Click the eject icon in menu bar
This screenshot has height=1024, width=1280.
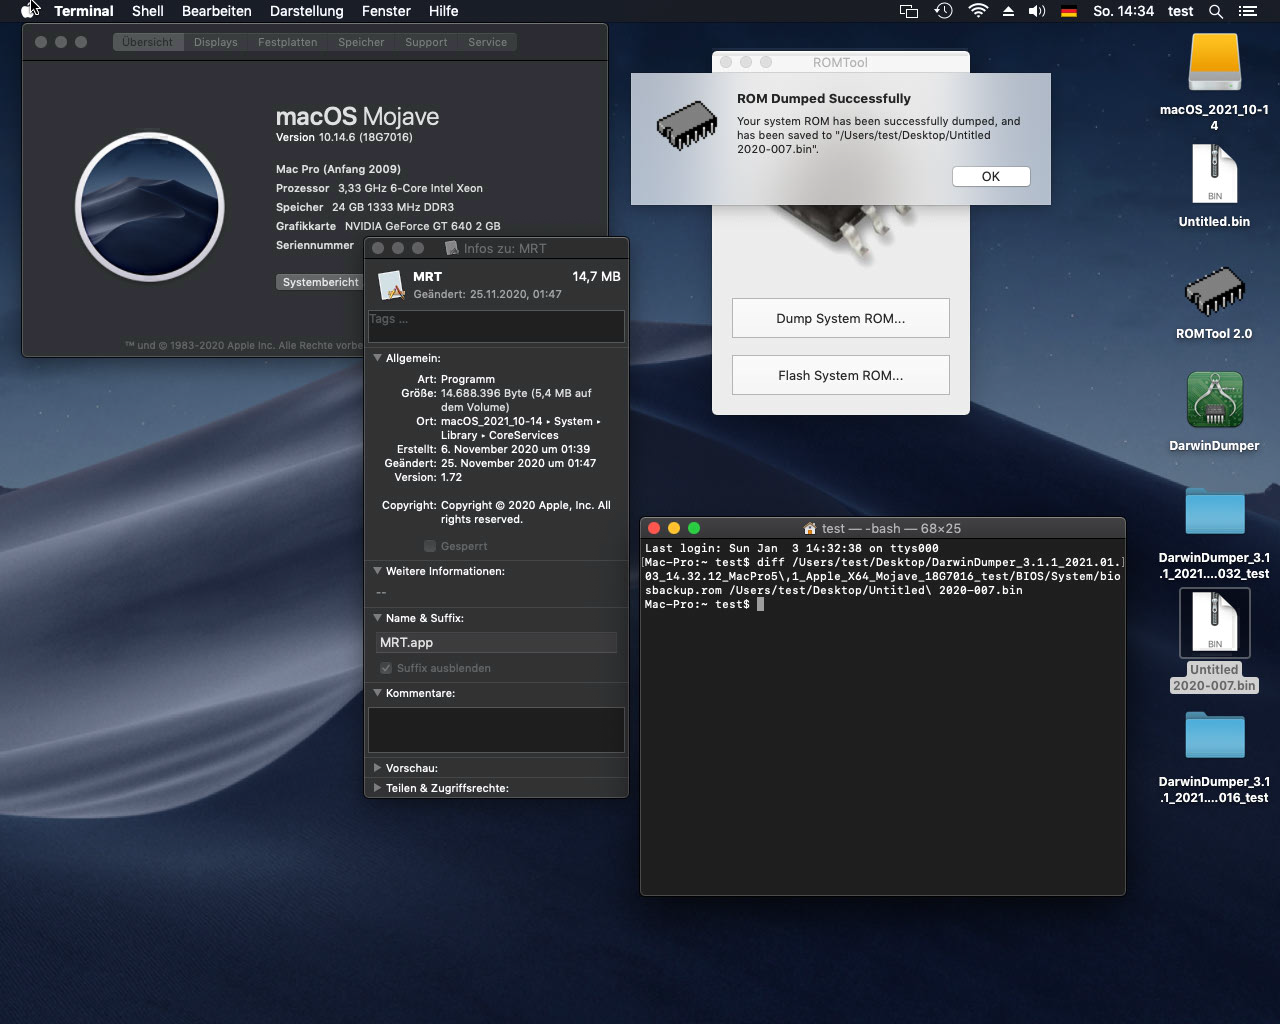pyautogui.click(x=1008, y=11)
